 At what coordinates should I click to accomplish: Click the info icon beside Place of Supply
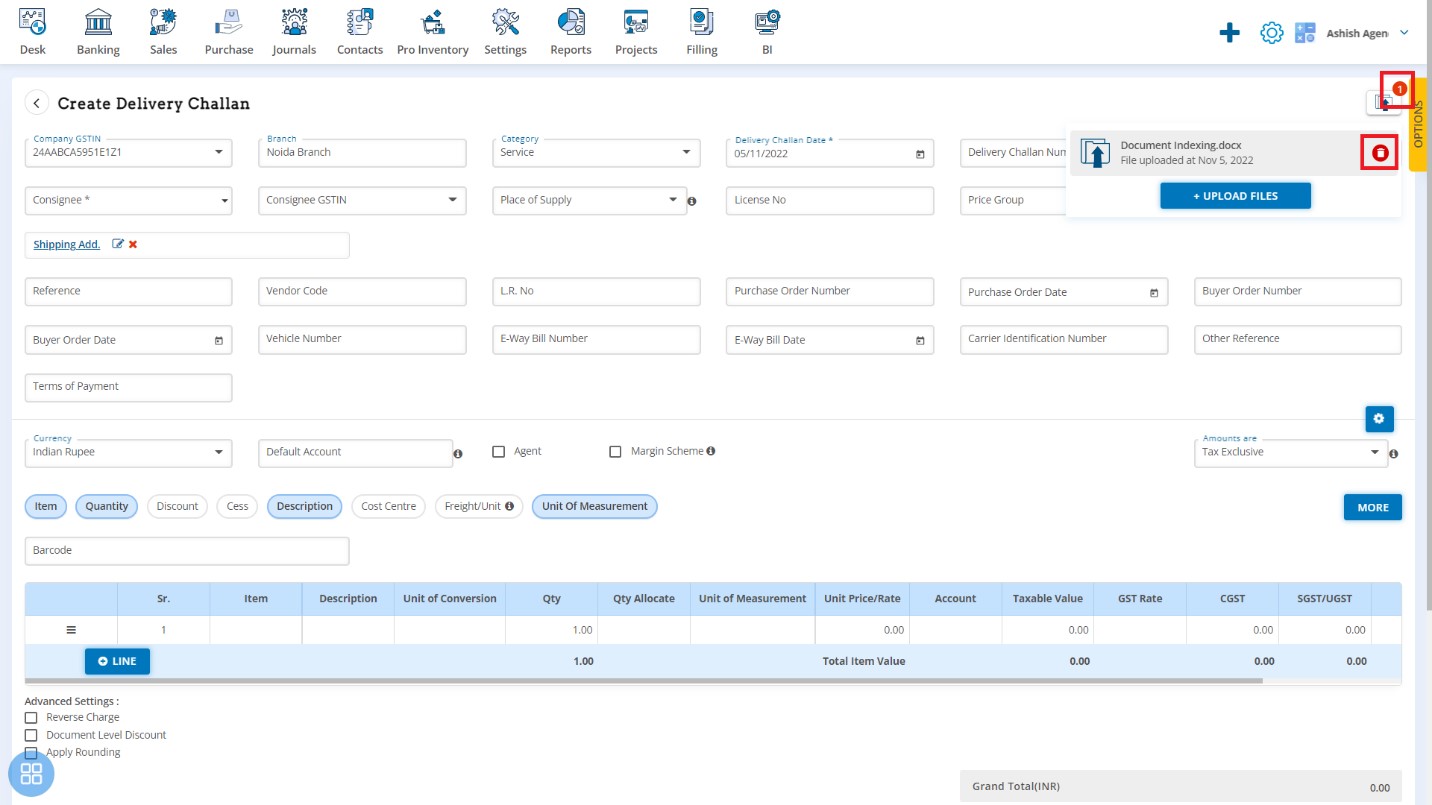(x=692, y=201)
